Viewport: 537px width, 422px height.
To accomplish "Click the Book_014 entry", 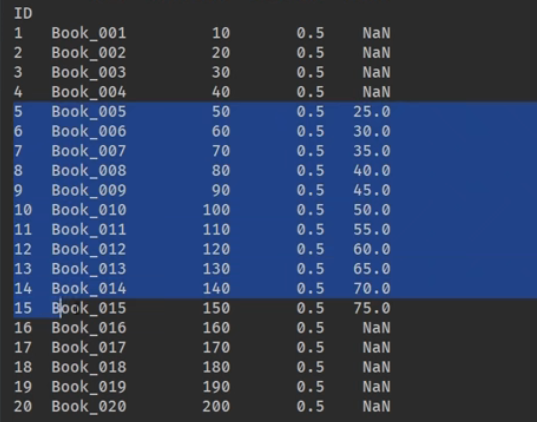I will 89,288.
